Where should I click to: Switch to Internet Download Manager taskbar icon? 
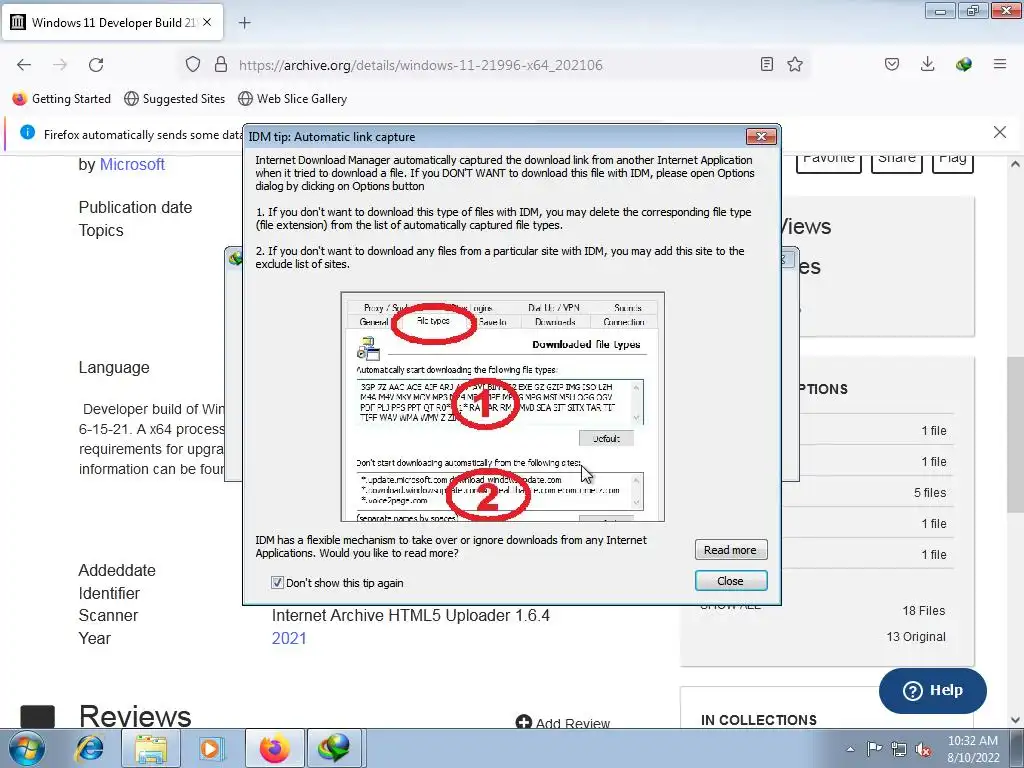tap(334, 748)
